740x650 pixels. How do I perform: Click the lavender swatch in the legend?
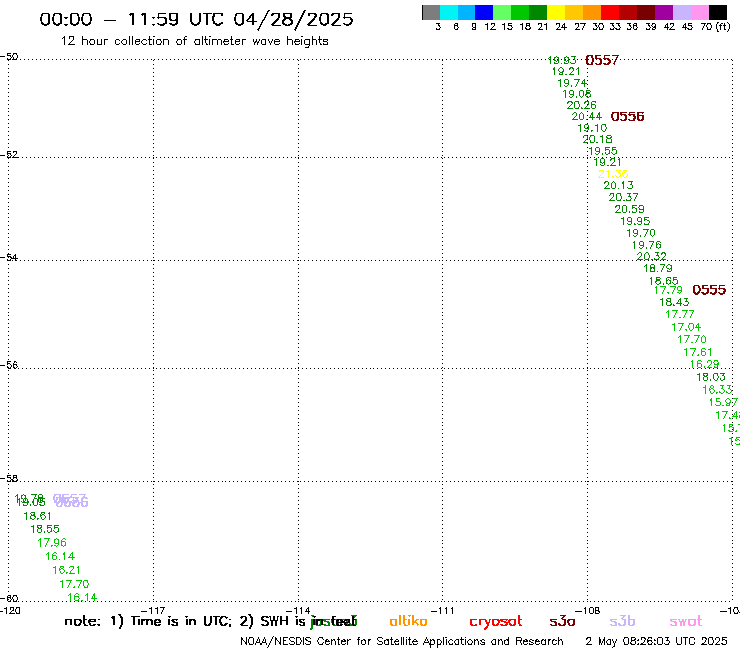pyautogui.click(x=682, y=12)
